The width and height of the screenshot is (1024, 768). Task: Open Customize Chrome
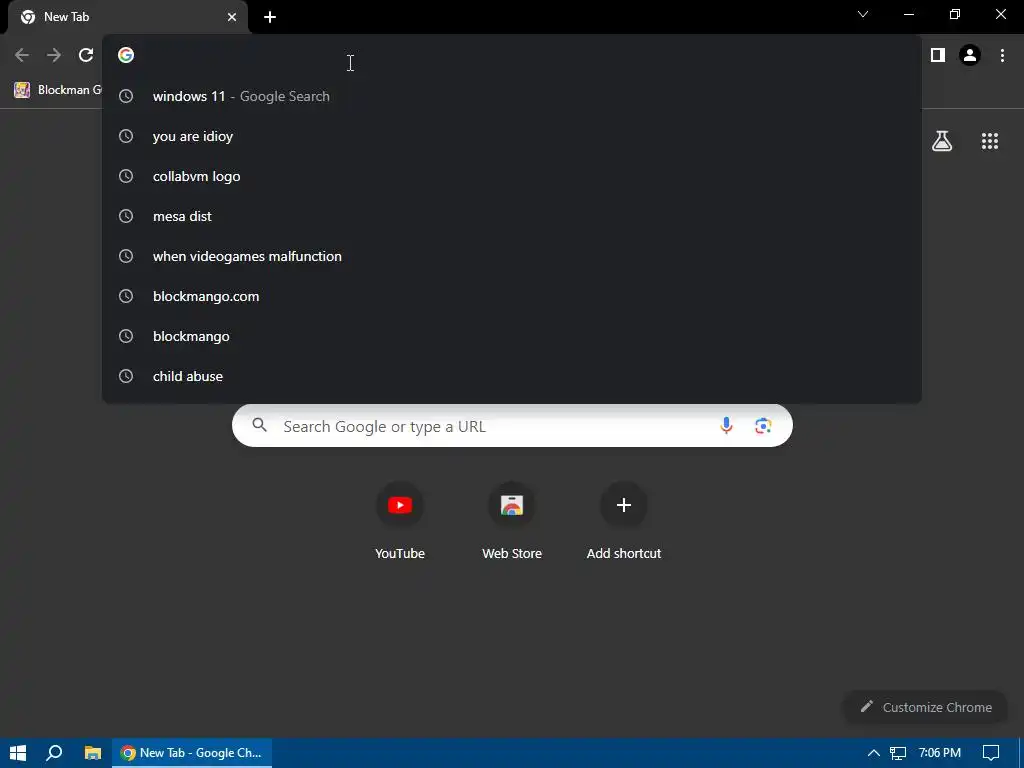click(926, 707)
